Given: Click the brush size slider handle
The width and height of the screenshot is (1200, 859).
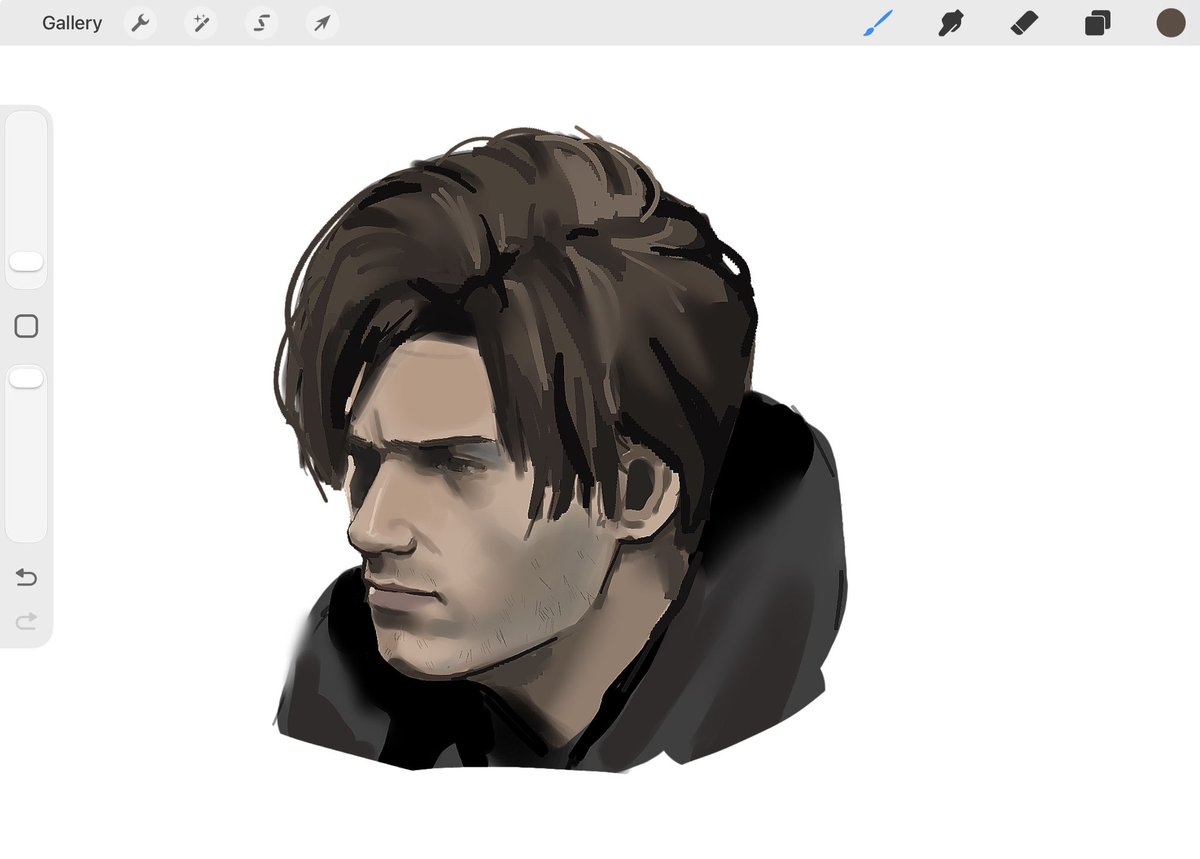Looking at the screenshot, I should [x=26, y=262].
